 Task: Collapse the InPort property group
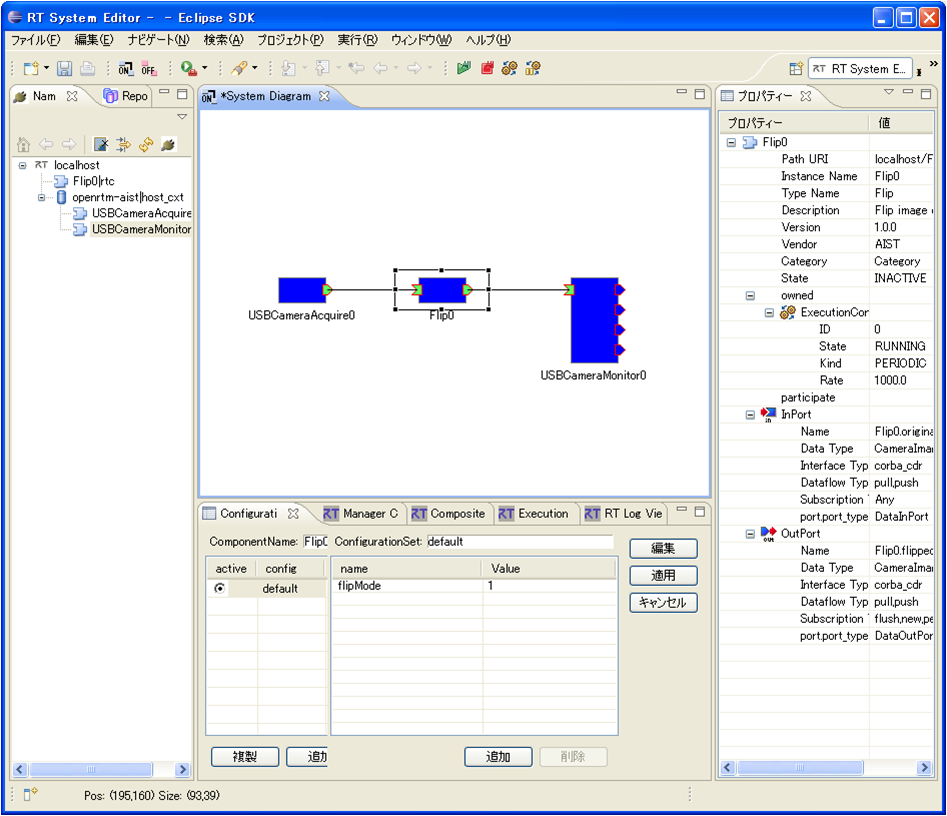click(x=750, y=414)
